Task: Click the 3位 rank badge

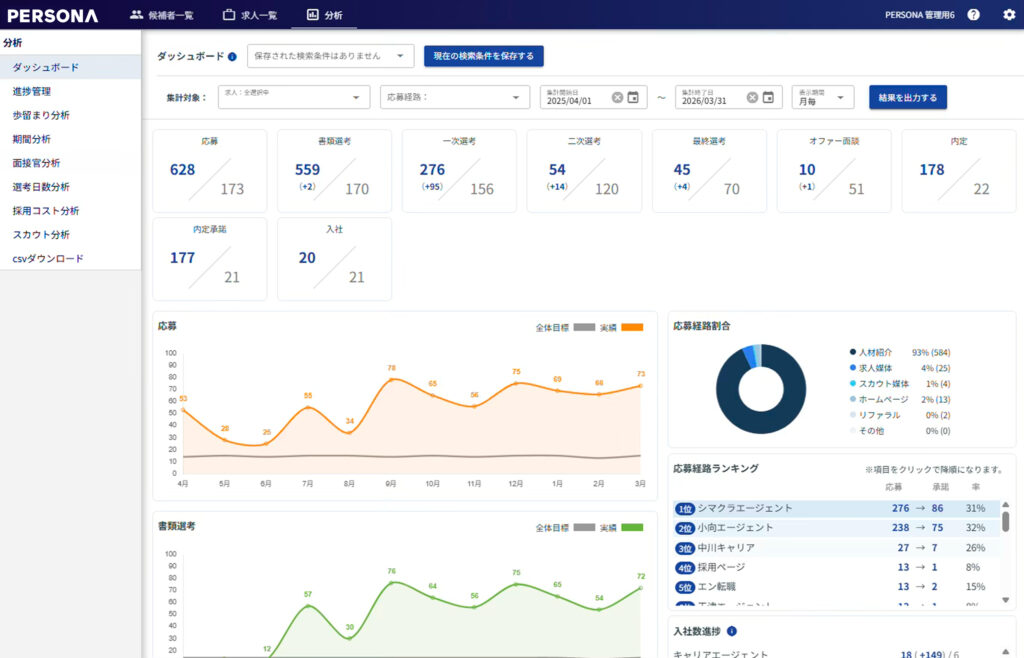Action: coord(684,548)
